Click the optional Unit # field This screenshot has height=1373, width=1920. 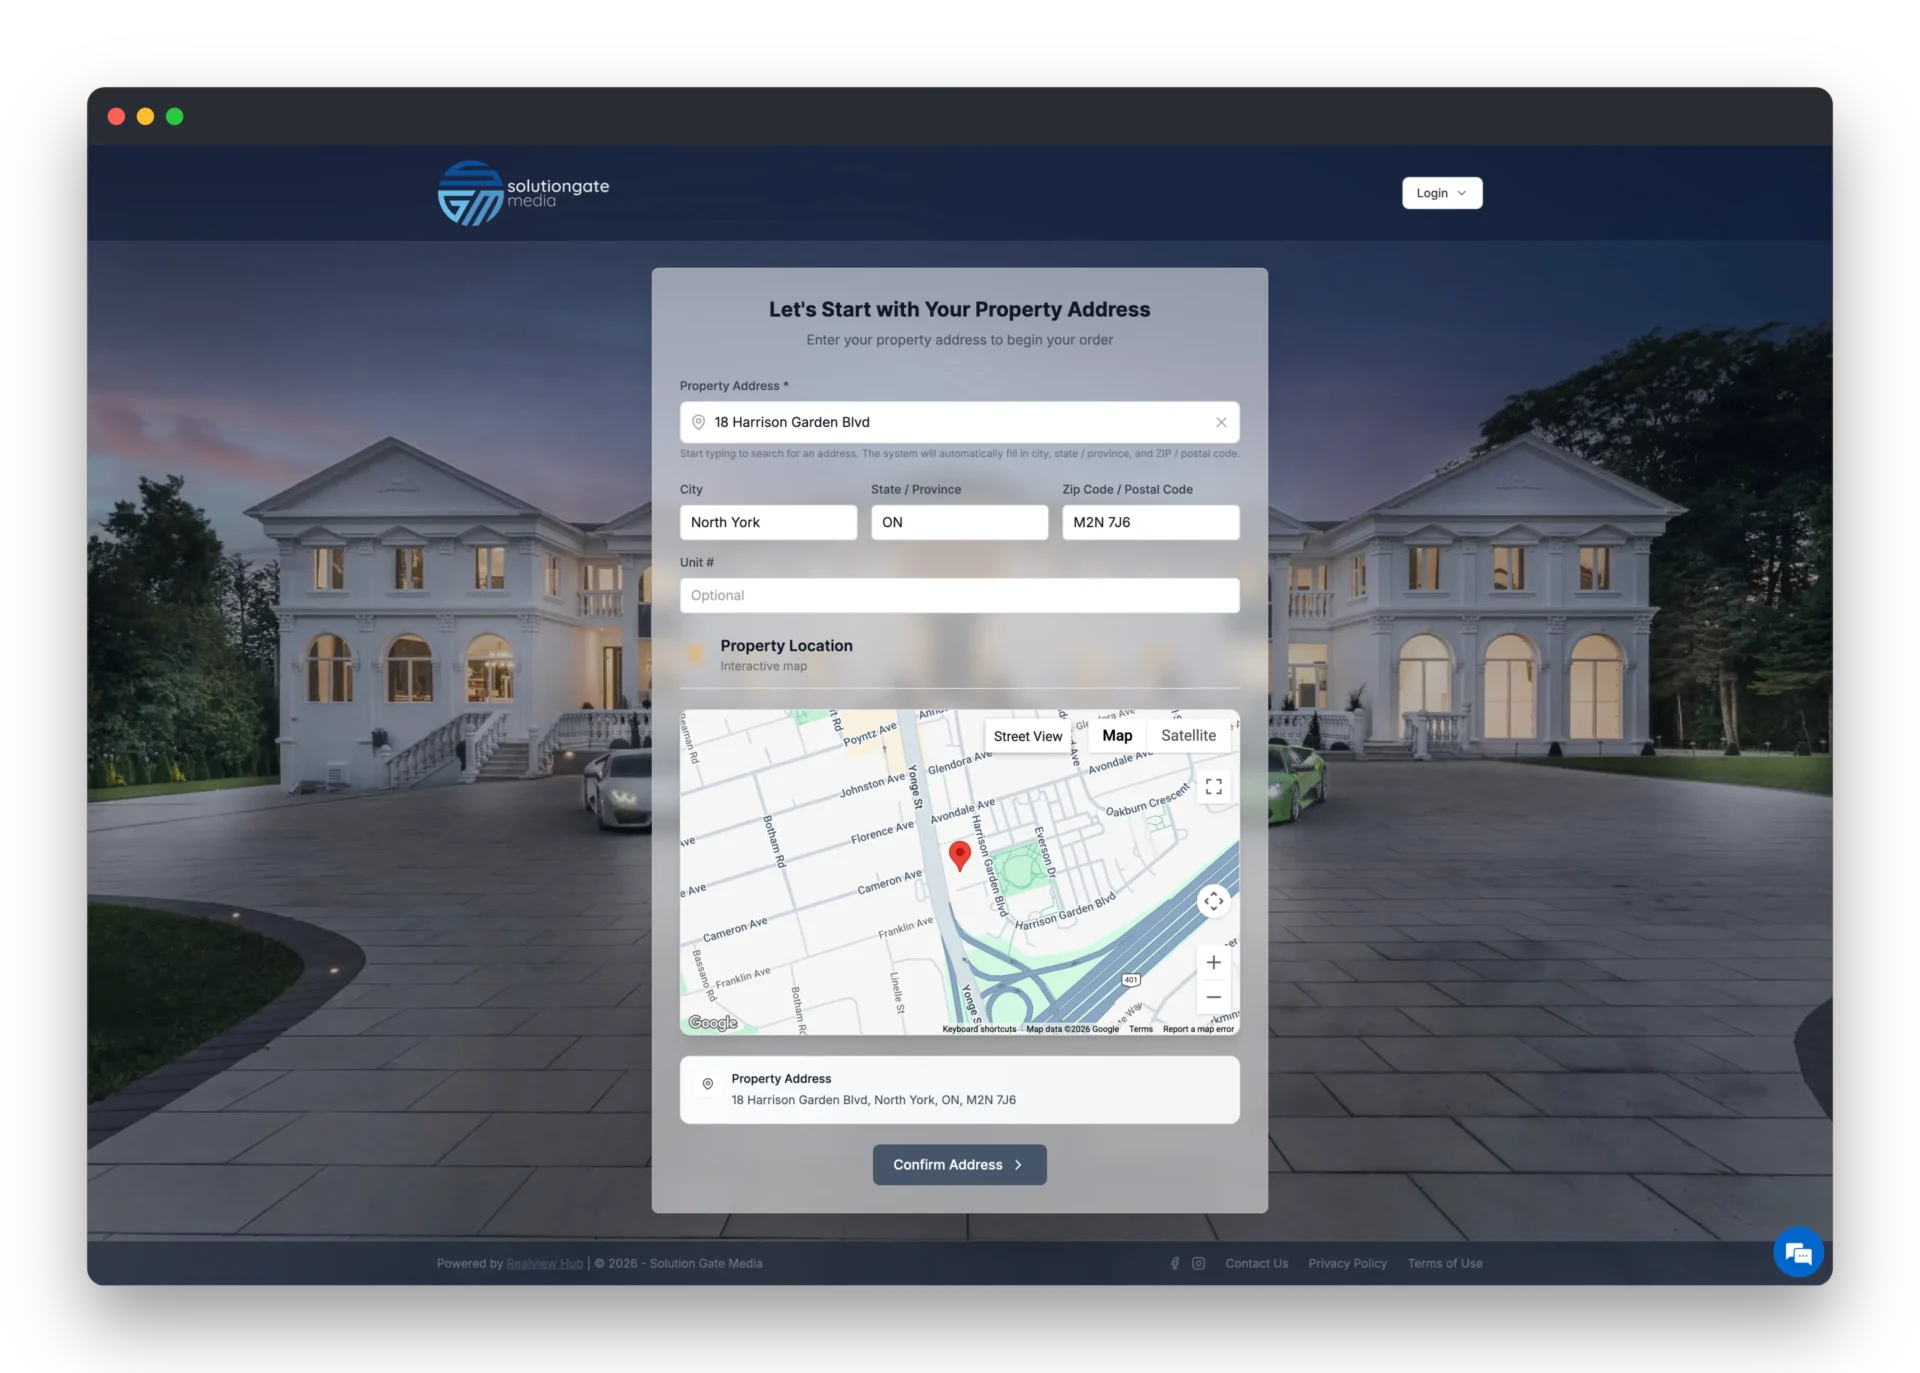coord(959,595)
